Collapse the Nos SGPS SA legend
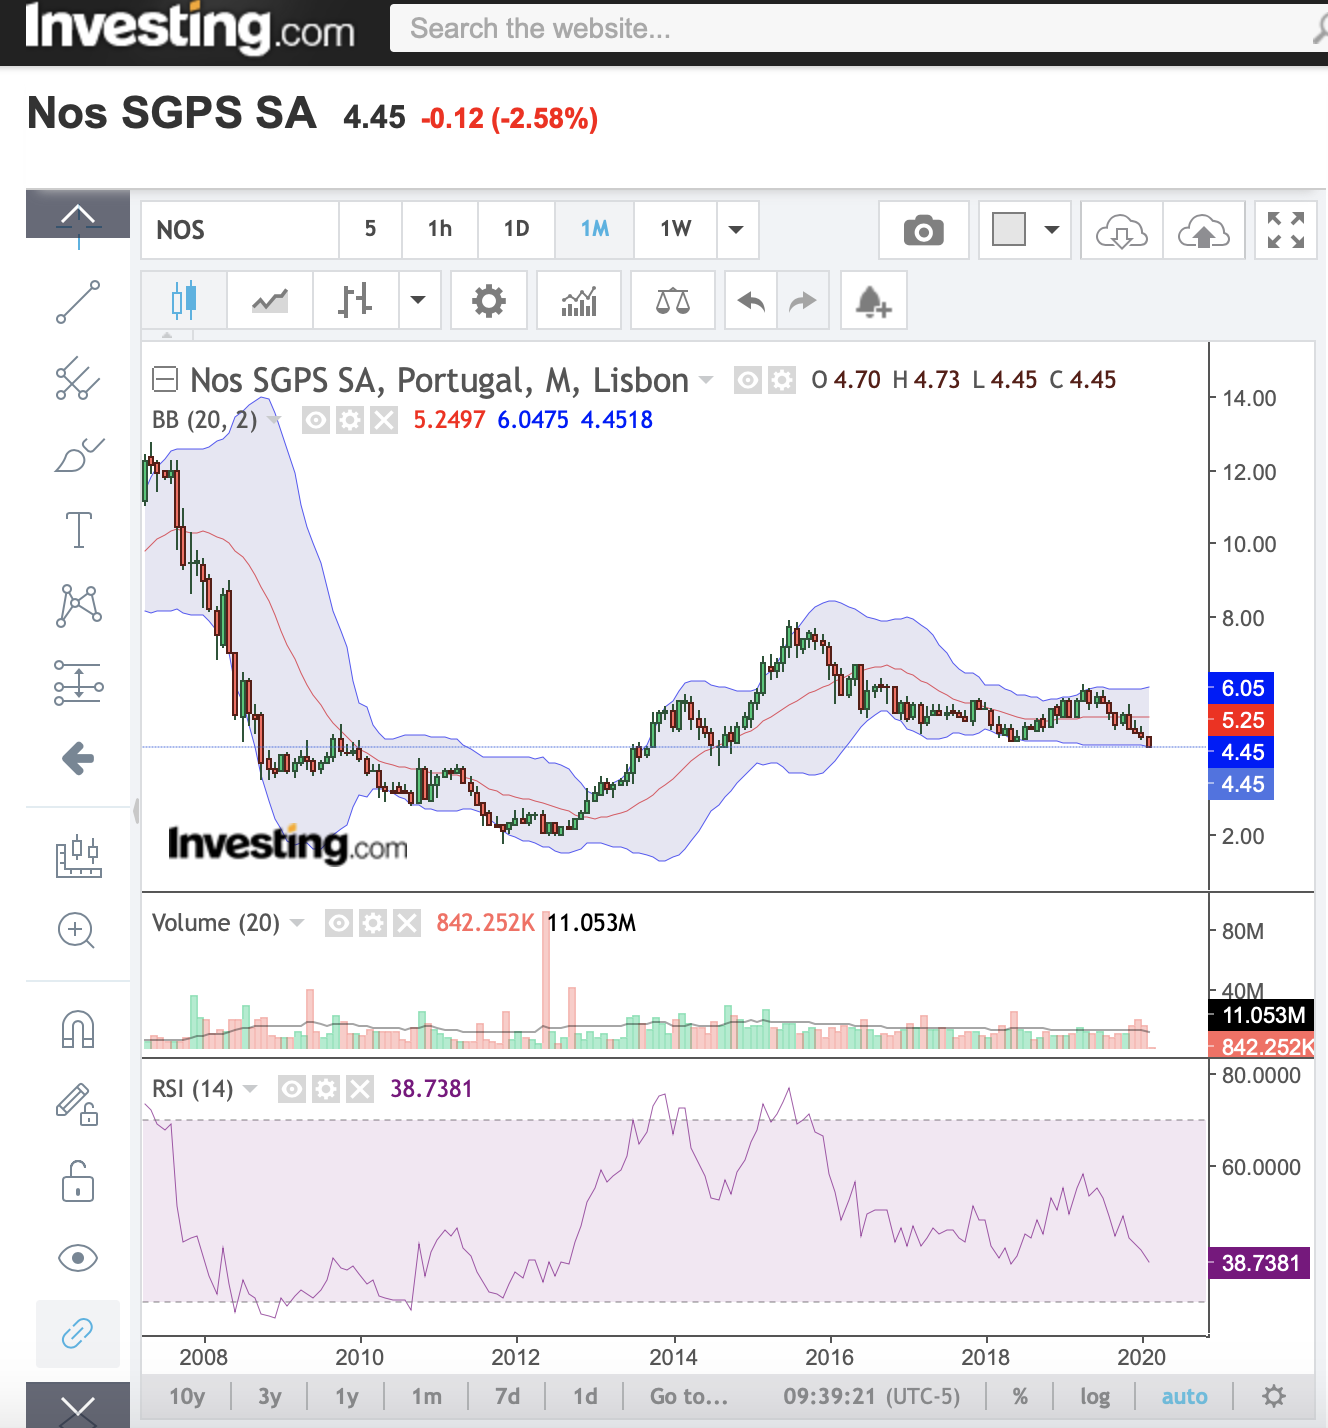 (x=165, y=380)
